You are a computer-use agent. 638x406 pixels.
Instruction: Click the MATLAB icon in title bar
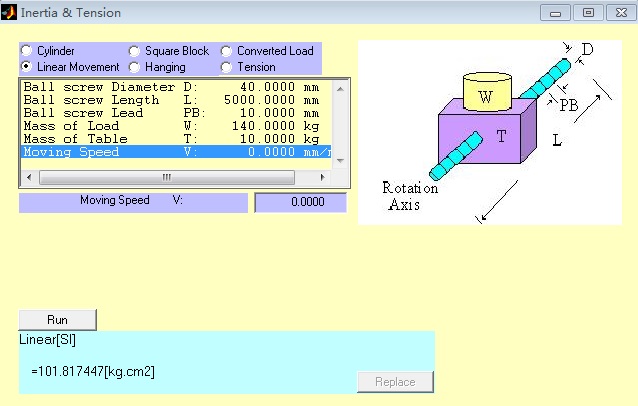[x=10, y=13]
